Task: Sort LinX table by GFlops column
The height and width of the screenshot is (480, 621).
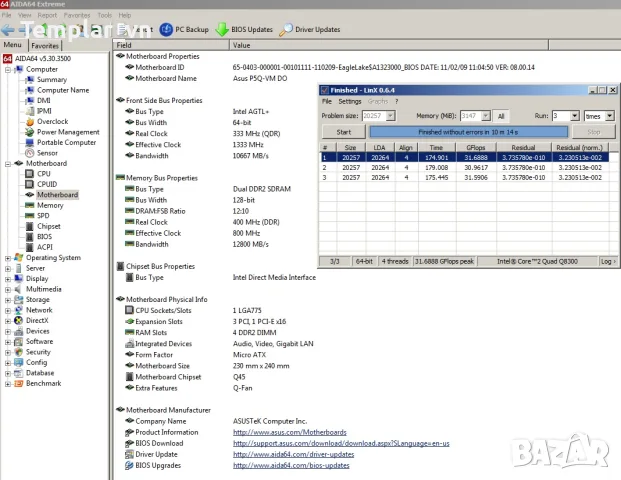Action: pyautogui.click(x=476, y=147)
